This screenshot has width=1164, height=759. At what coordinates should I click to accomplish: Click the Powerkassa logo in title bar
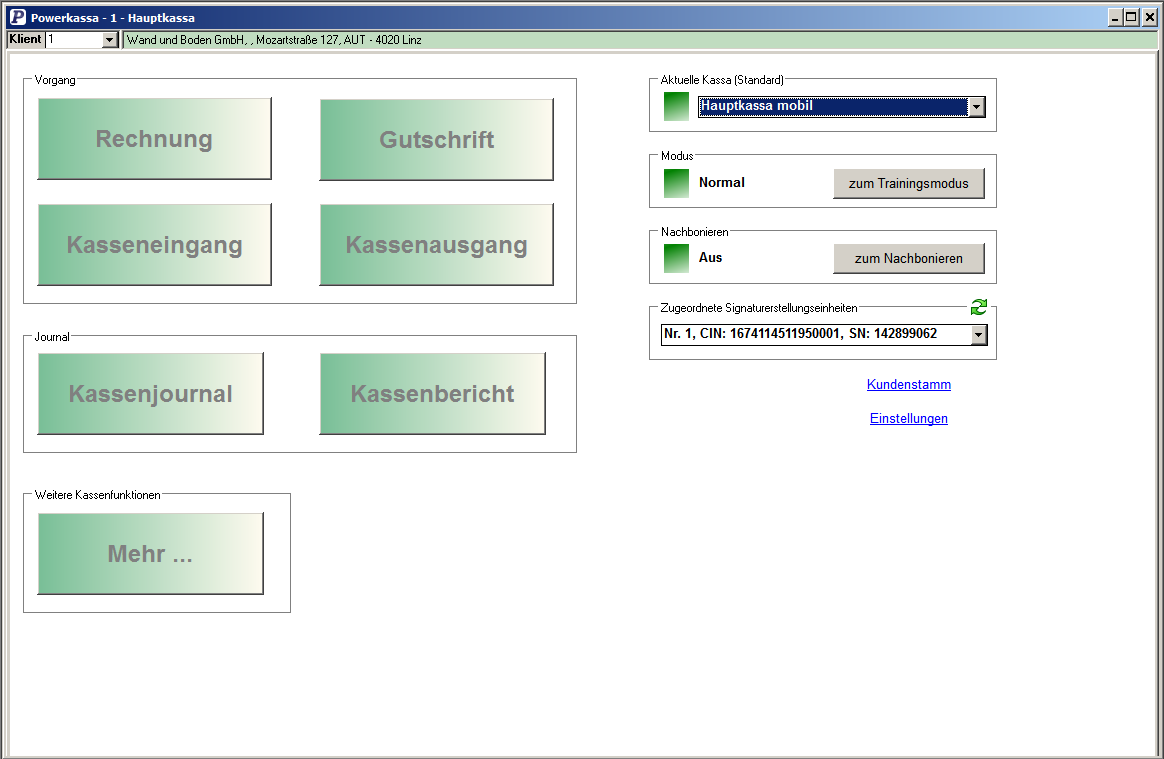click(17, 17)
